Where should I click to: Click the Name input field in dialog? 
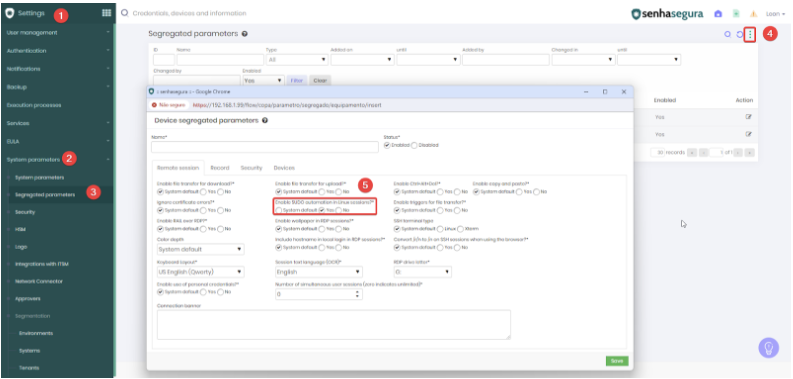click(265, 147)
